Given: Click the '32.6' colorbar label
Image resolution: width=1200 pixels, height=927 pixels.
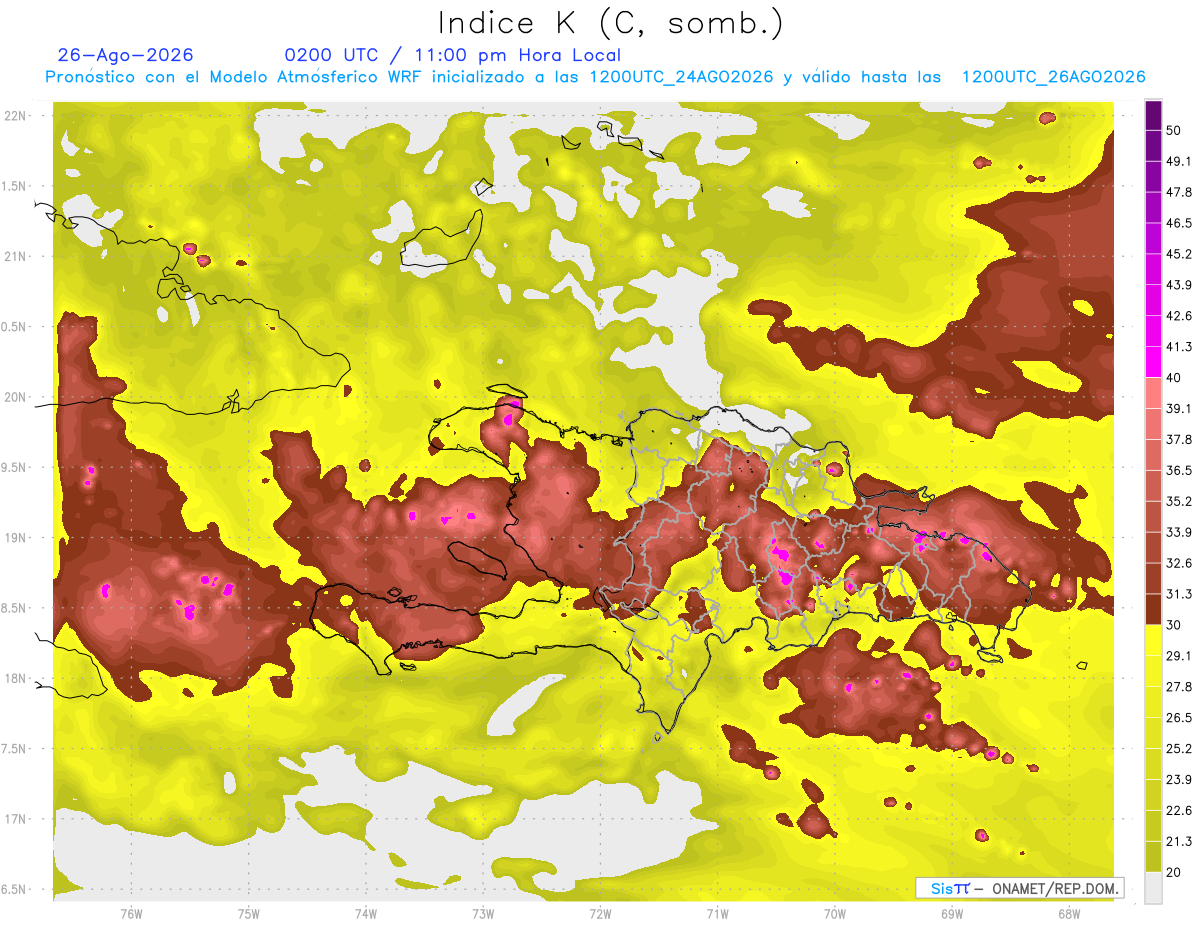Looking at the screenshot, I should 1179,563.
